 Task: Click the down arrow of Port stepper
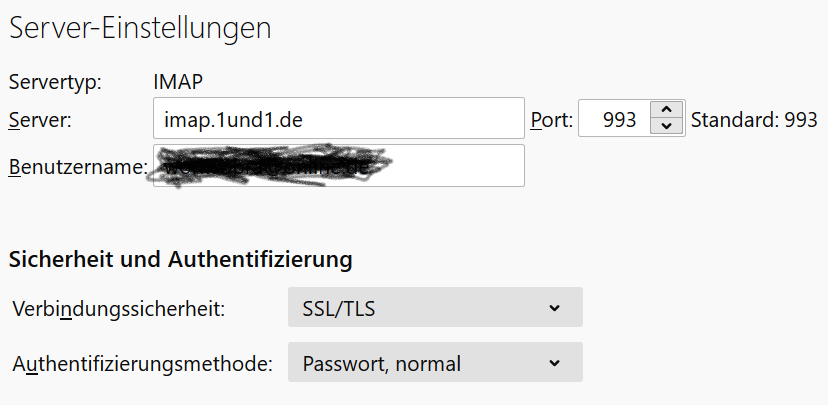(667, 126)
